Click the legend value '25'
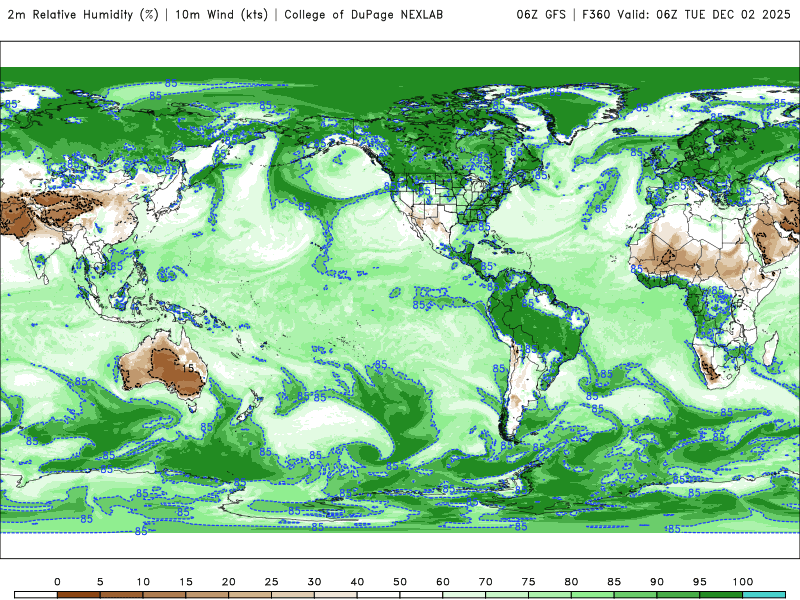800x600 pixels. tap(271, 582)
